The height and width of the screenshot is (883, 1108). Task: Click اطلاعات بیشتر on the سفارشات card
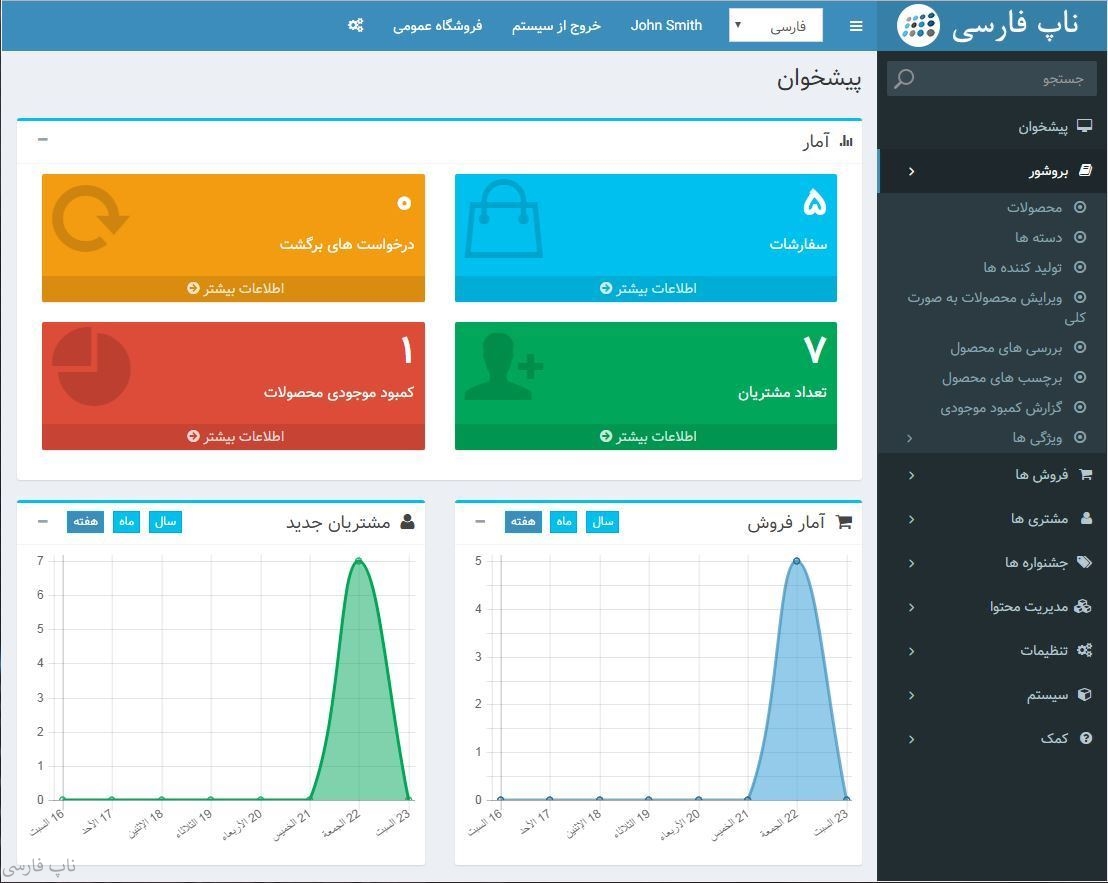[x=646, y=289]
